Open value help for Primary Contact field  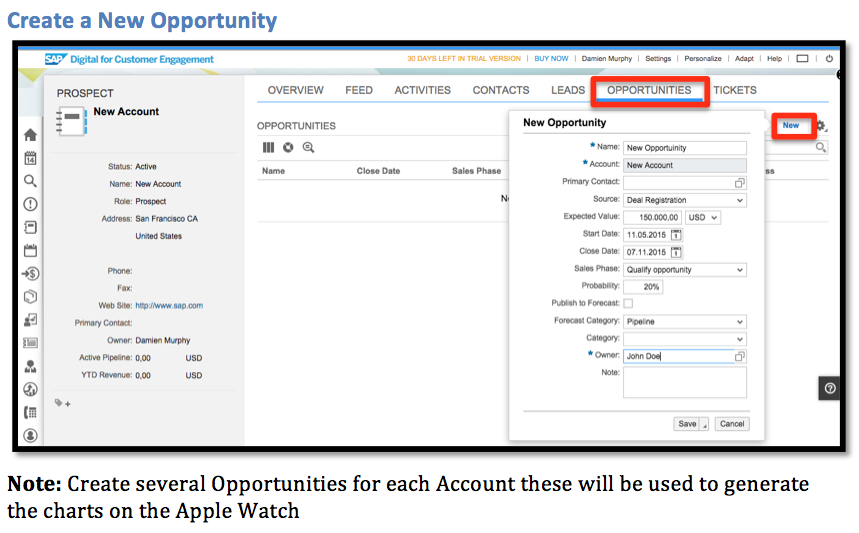(739, 183)
